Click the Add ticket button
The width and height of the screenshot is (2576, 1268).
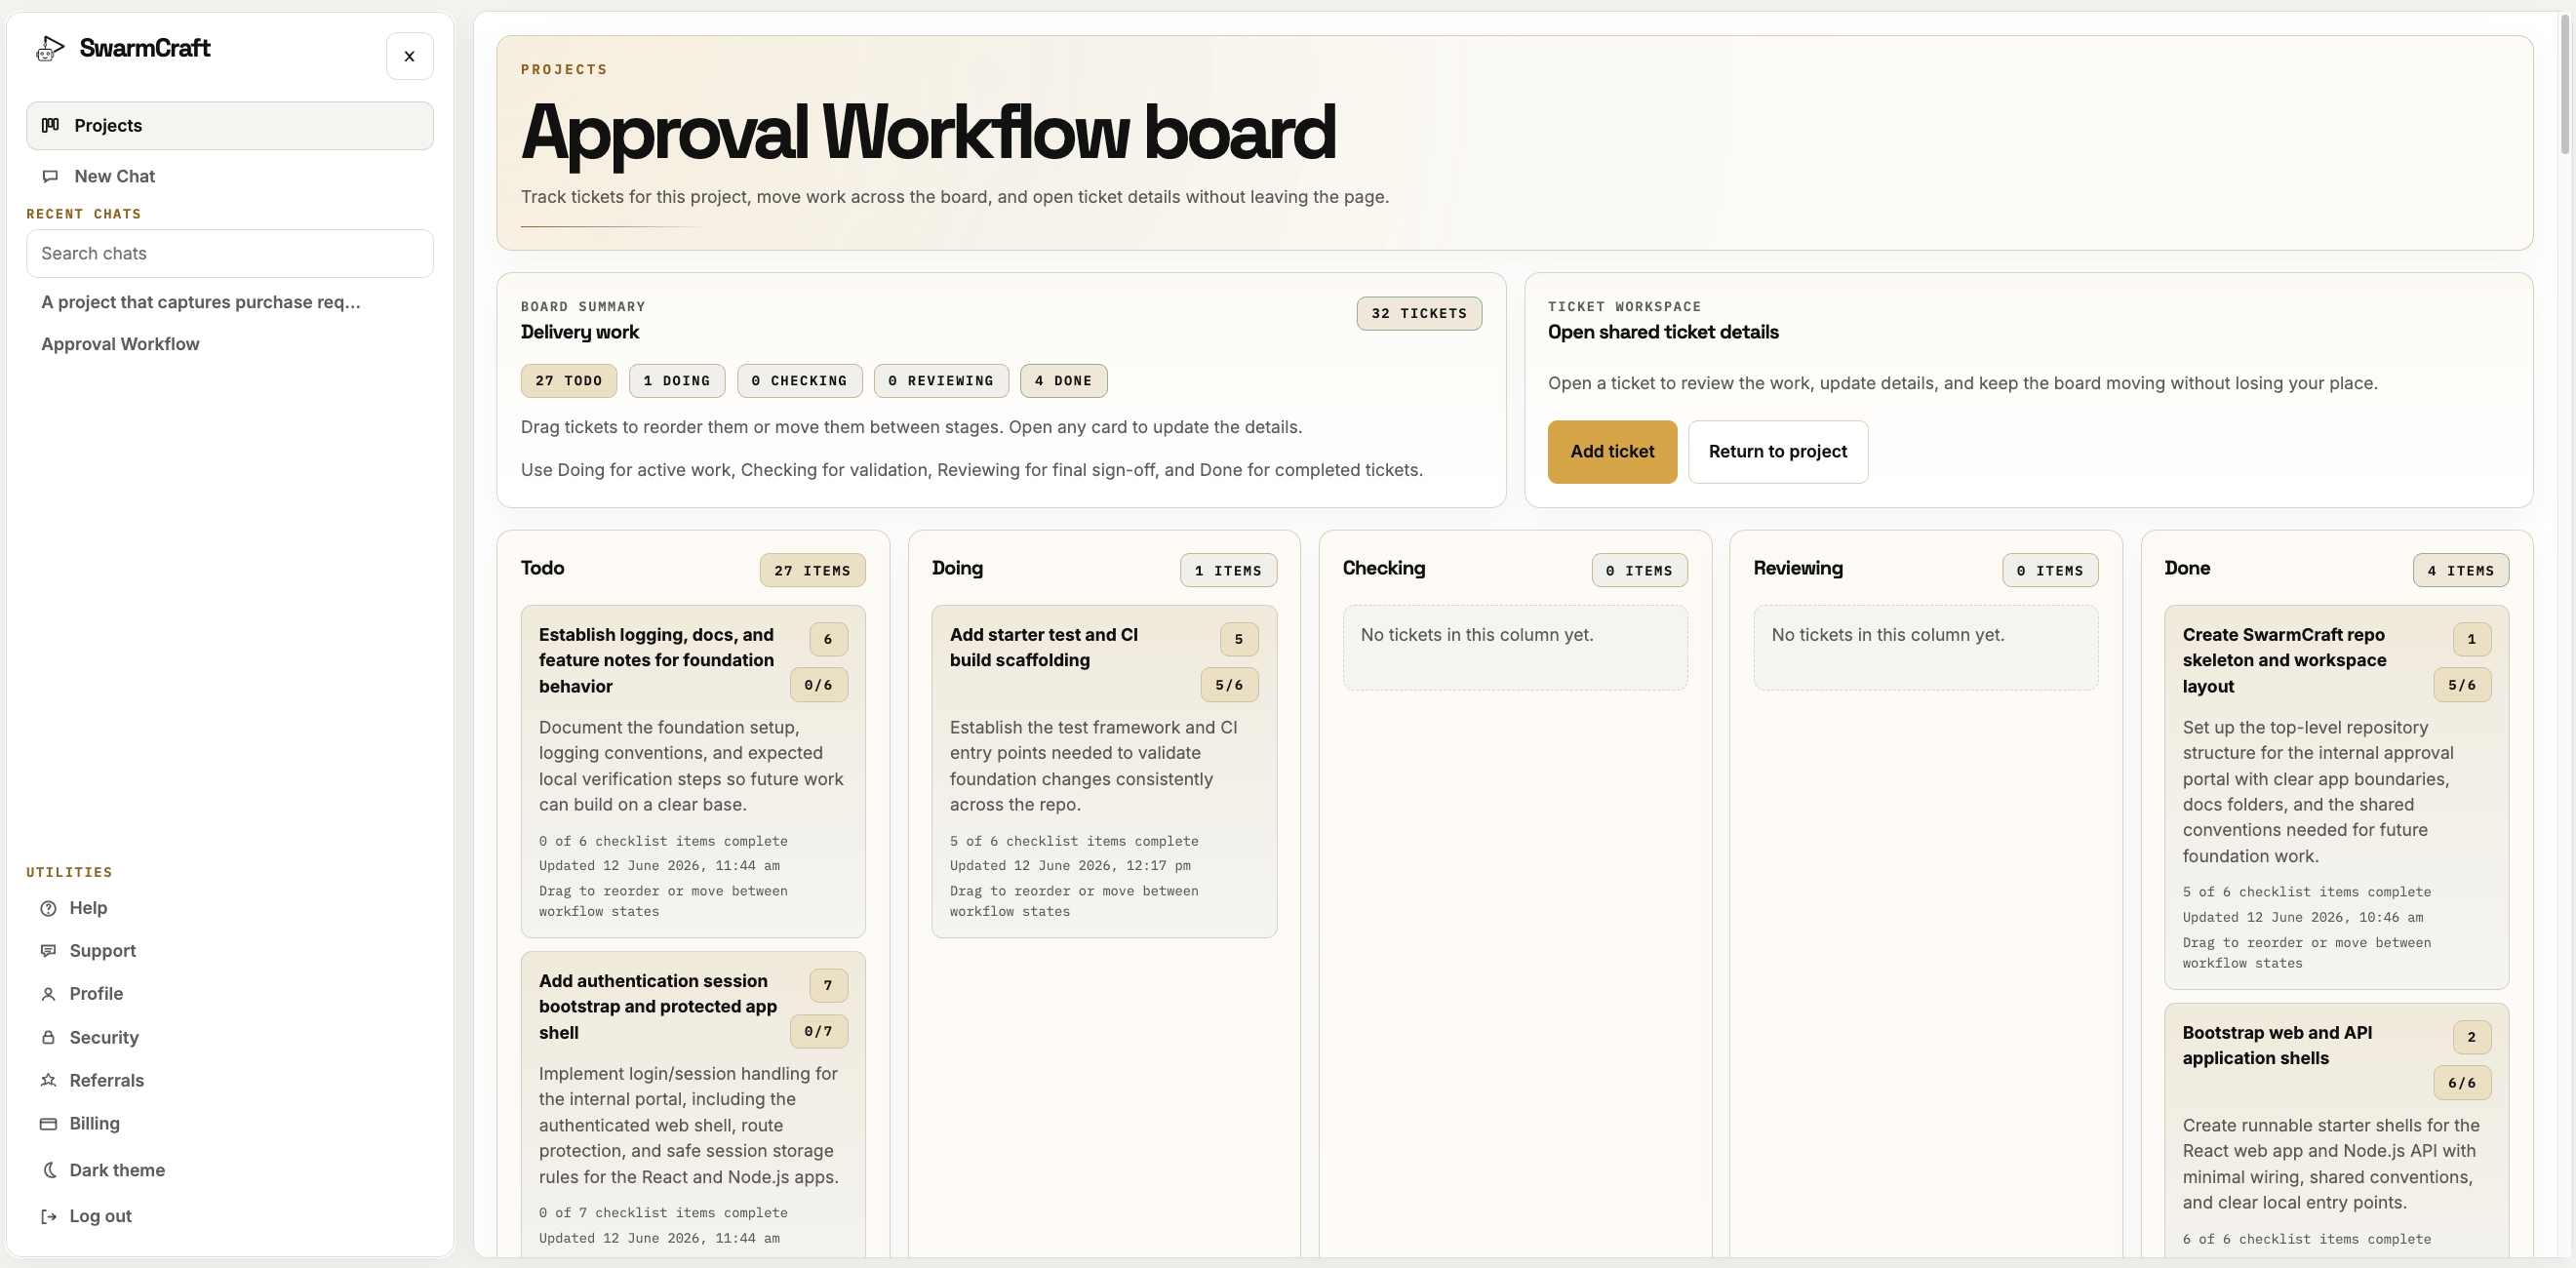tap(1612, 452)
